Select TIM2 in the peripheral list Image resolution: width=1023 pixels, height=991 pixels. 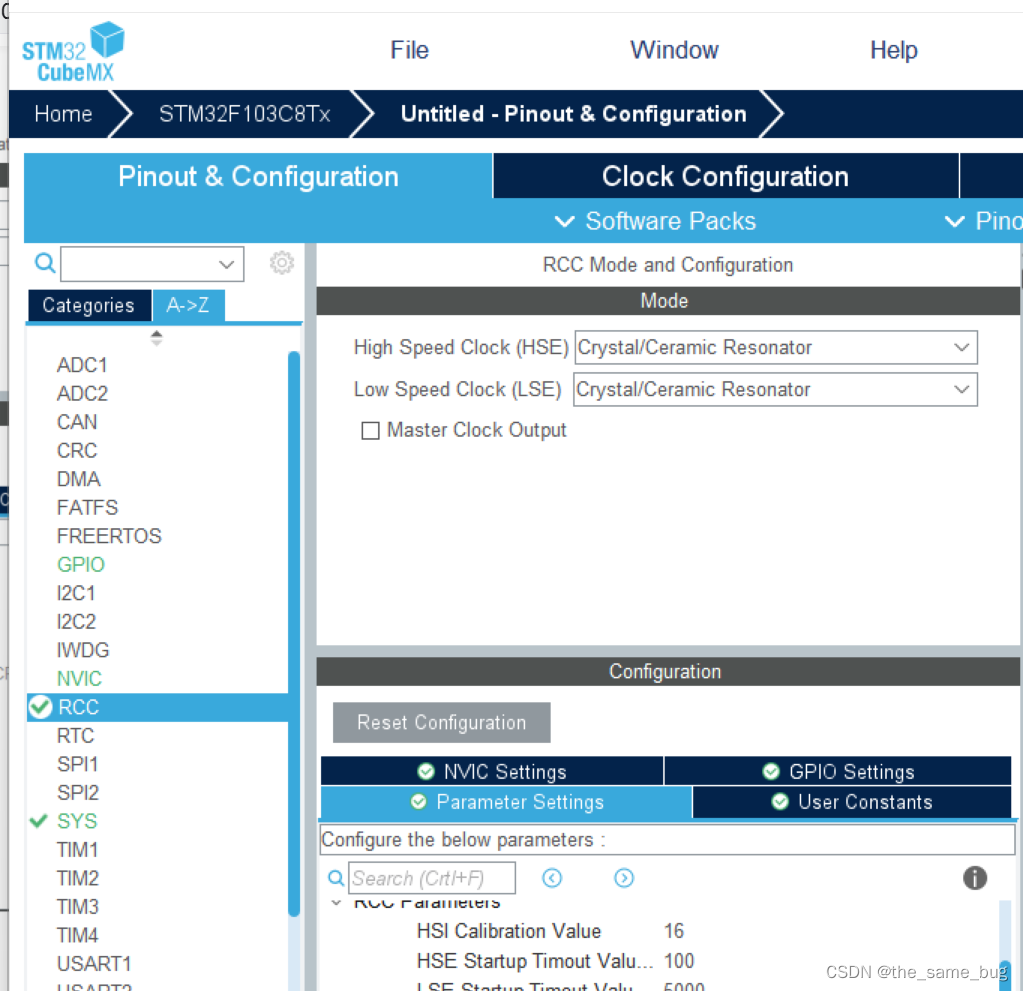click(78, 878)
